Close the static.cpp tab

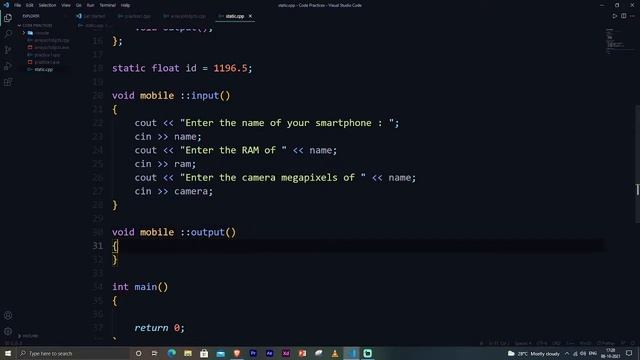point(250,16)
